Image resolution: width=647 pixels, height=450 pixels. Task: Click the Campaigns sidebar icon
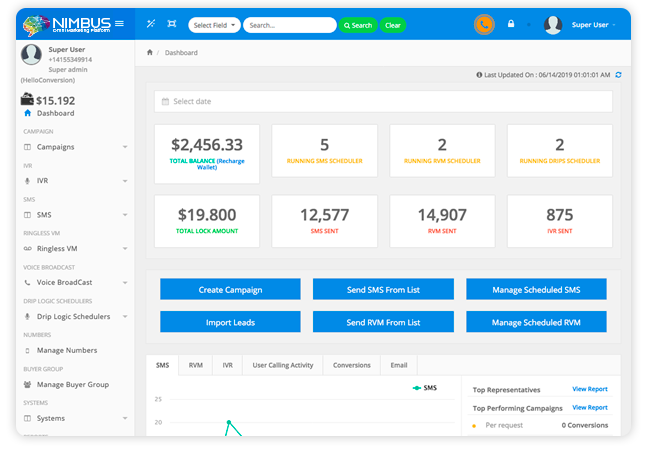pos(28,147)
